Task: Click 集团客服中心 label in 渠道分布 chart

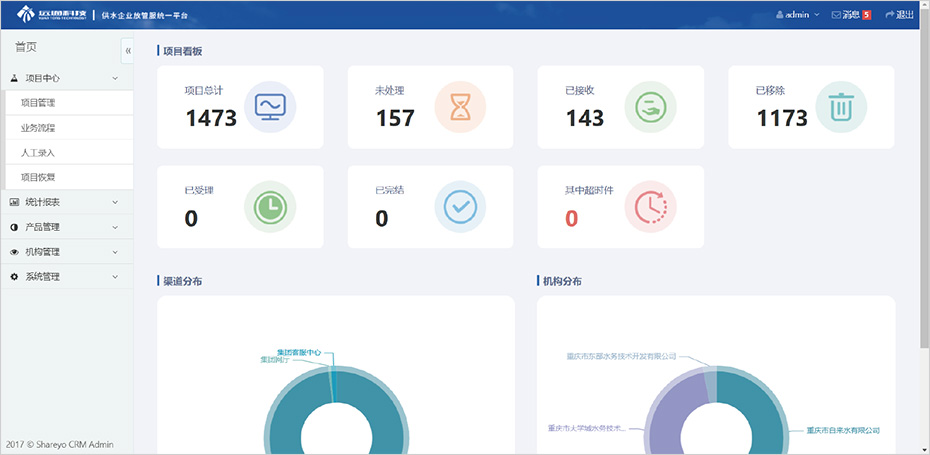Action: point(299,352)
